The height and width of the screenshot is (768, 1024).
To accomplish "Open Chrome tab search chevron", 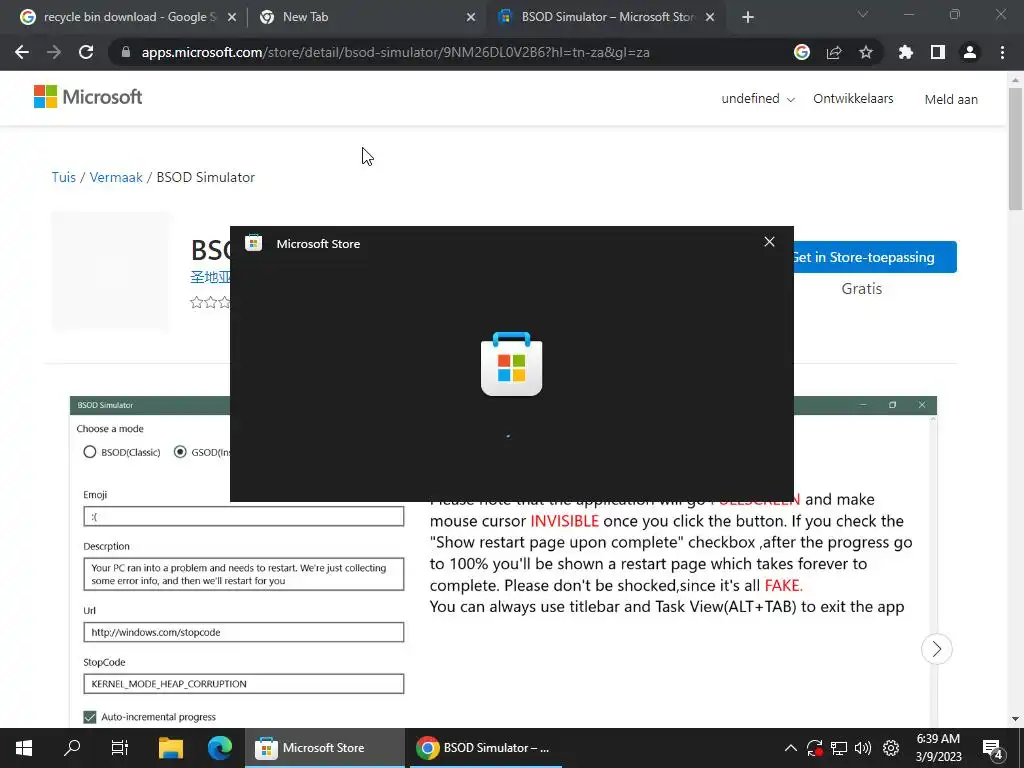I will point(863,15).
